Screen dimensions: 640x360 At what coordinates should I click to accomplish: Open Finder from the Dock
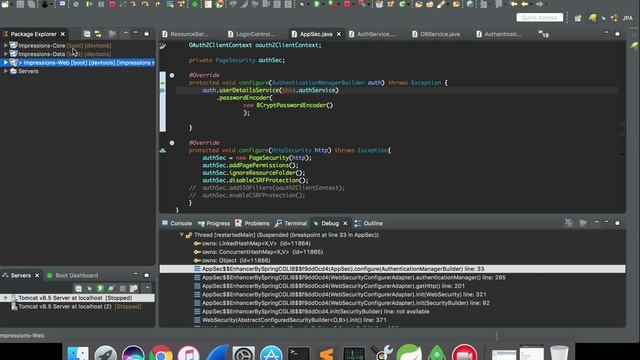click(x=78, y=354)
